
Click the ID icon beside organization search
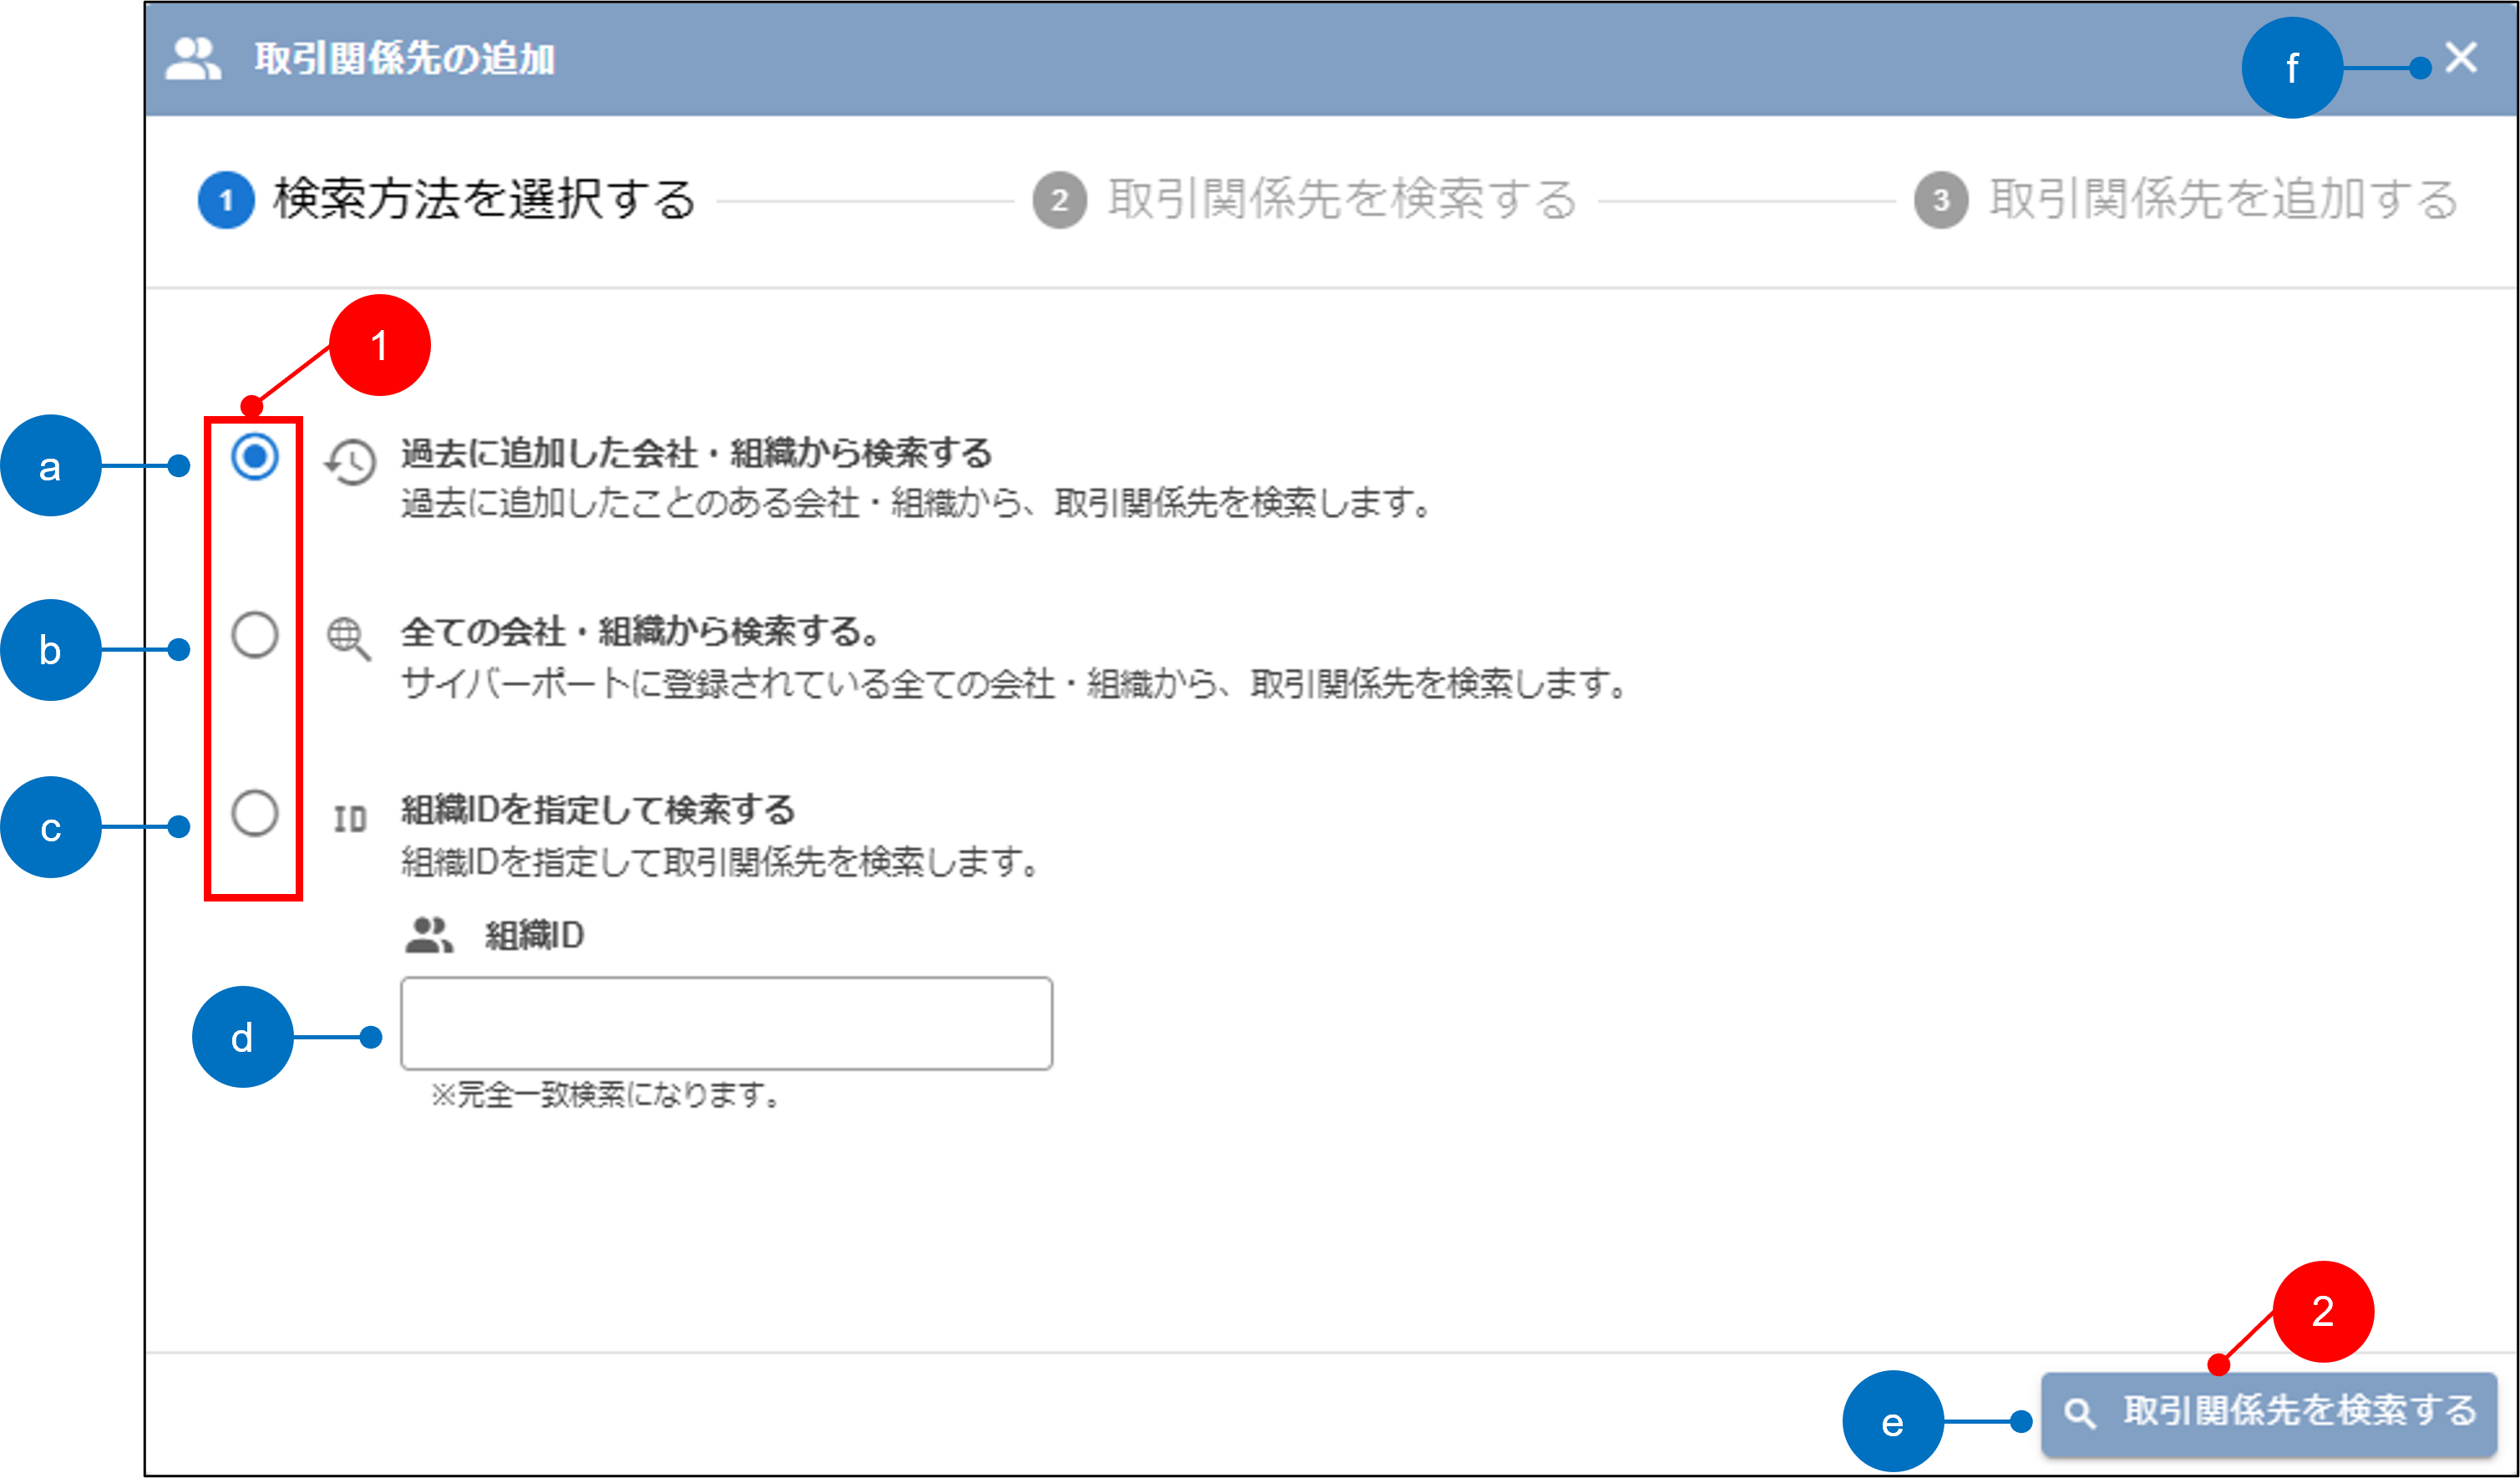(349, 819)
